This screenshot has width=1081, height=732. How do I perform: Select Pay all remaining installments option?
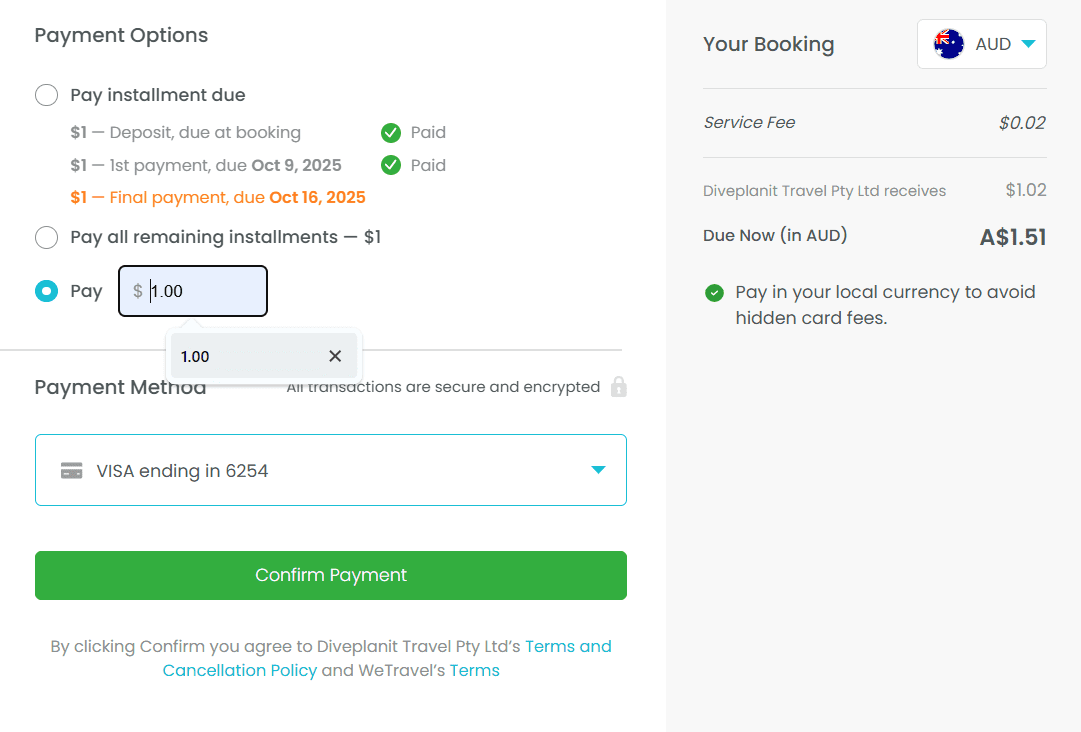pyautogui.click(x=46, y=237)
